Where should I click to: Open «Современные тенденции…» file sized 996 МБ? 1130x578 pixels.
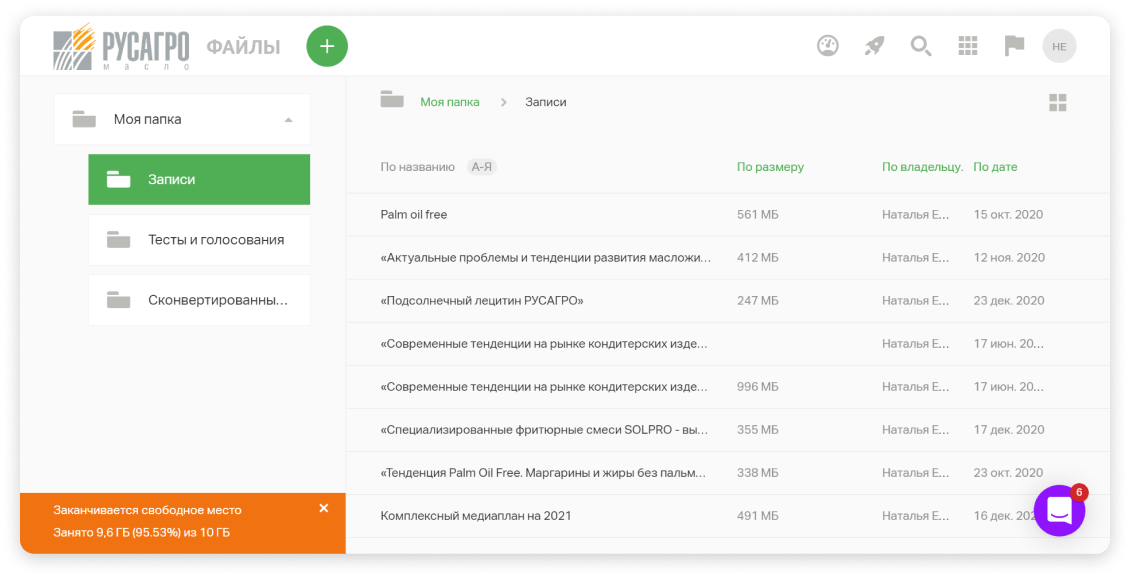(x=544, y=387)
